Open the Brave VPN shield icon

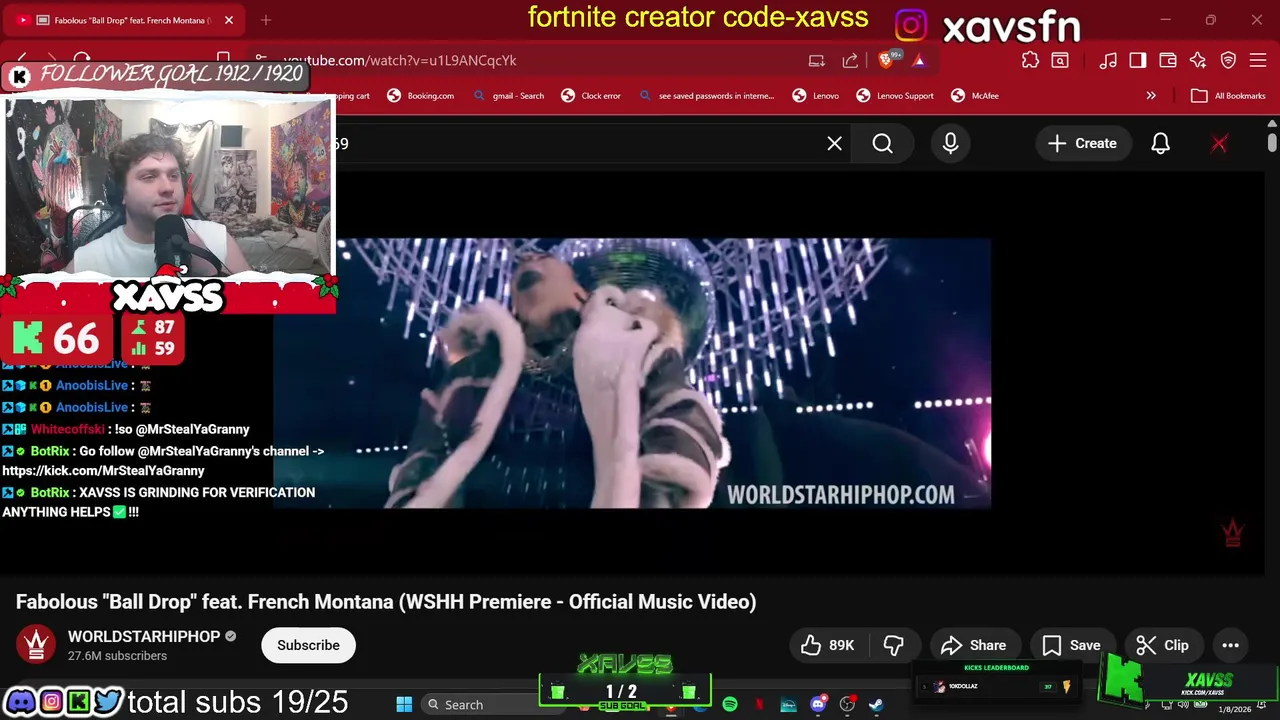pyautogui.click(x=1229, y=60)
